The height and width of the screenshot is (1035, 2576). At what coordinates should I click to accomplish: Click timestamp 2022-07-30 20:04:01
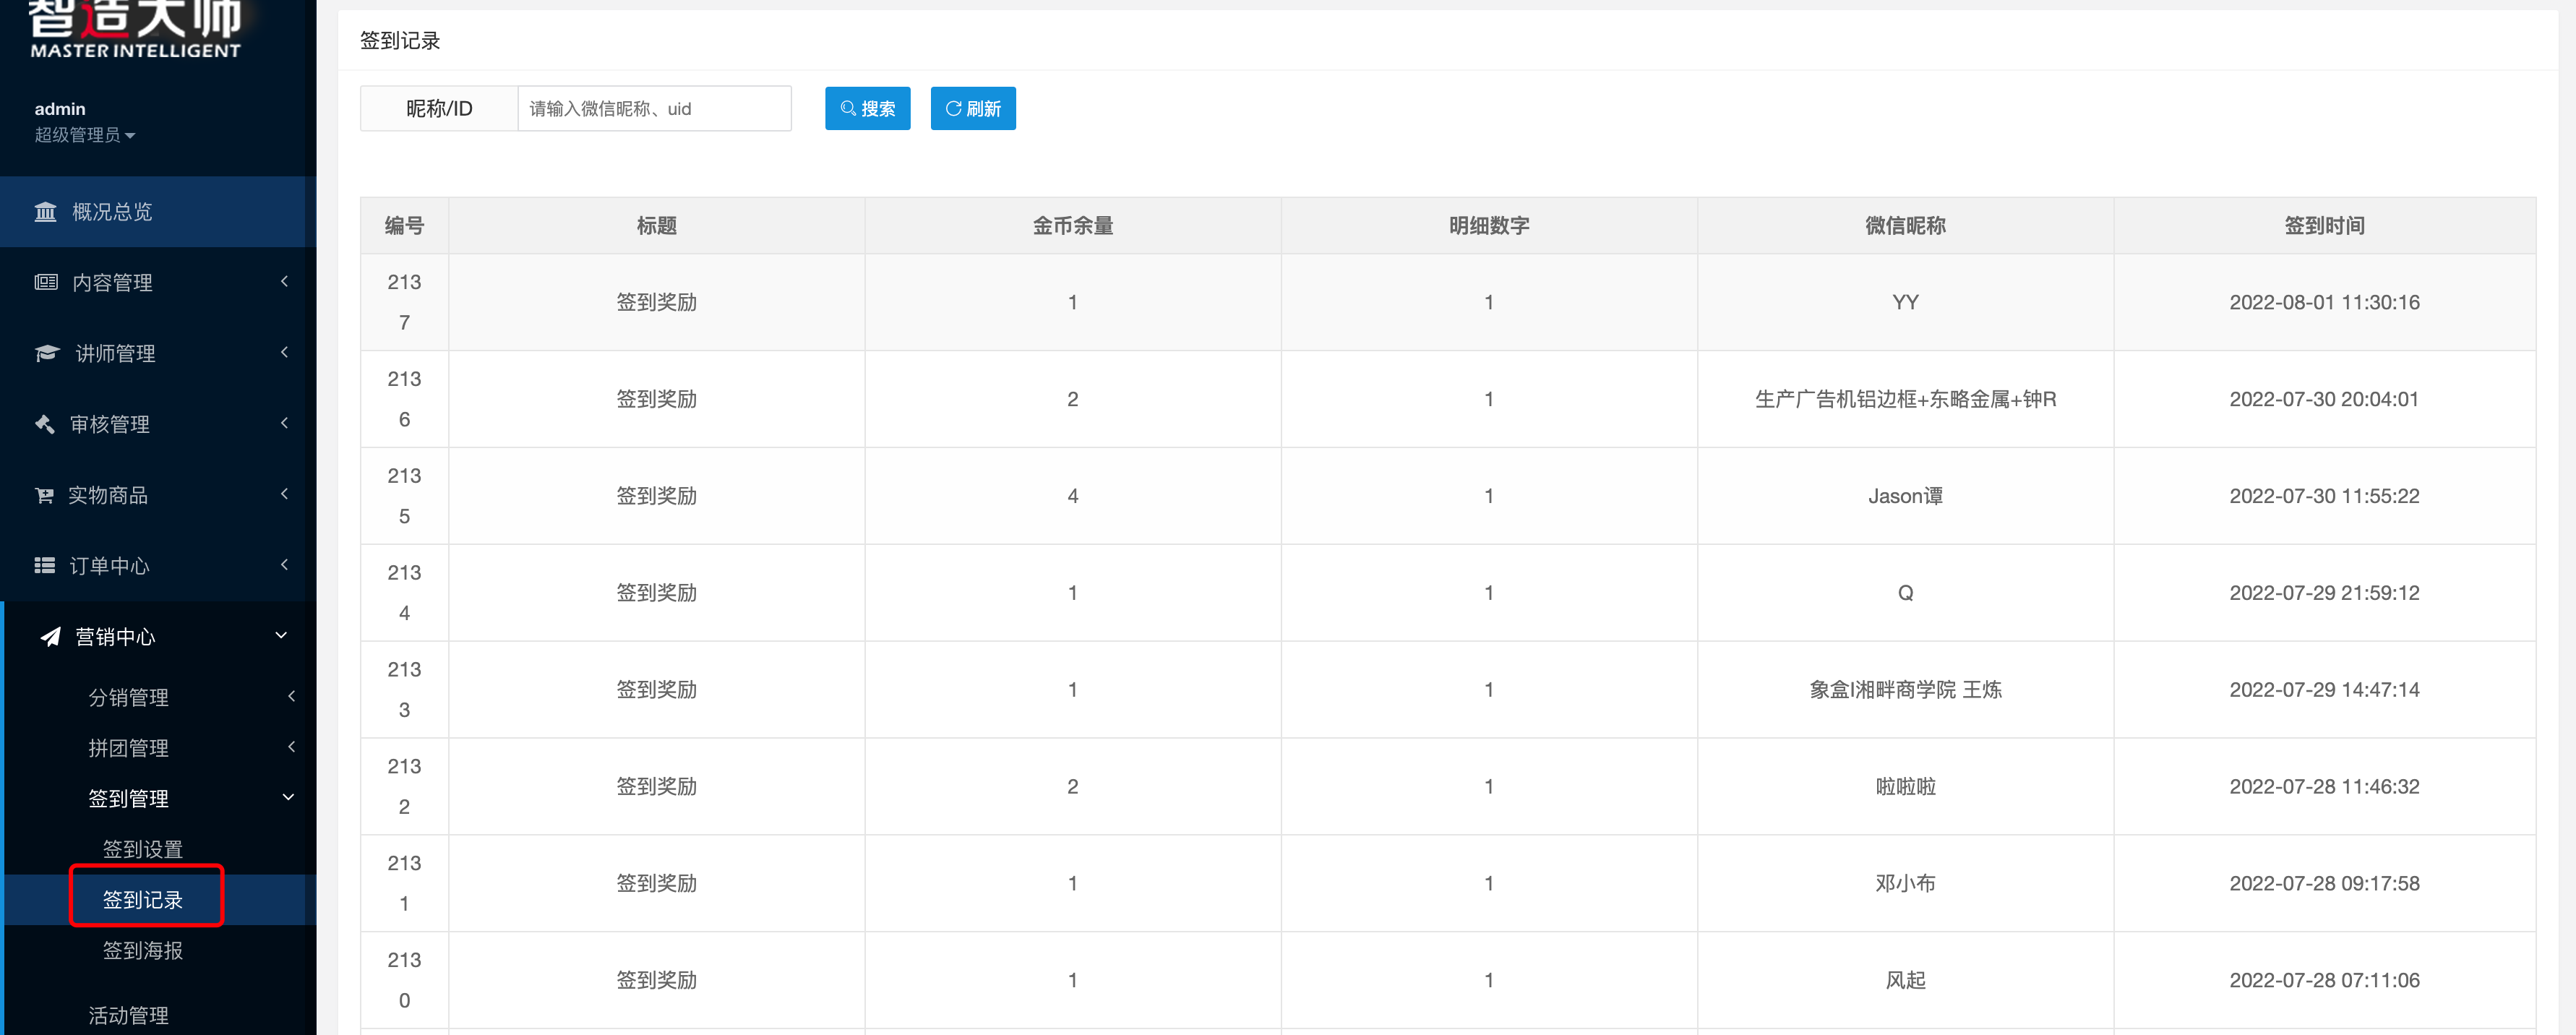2324,399
